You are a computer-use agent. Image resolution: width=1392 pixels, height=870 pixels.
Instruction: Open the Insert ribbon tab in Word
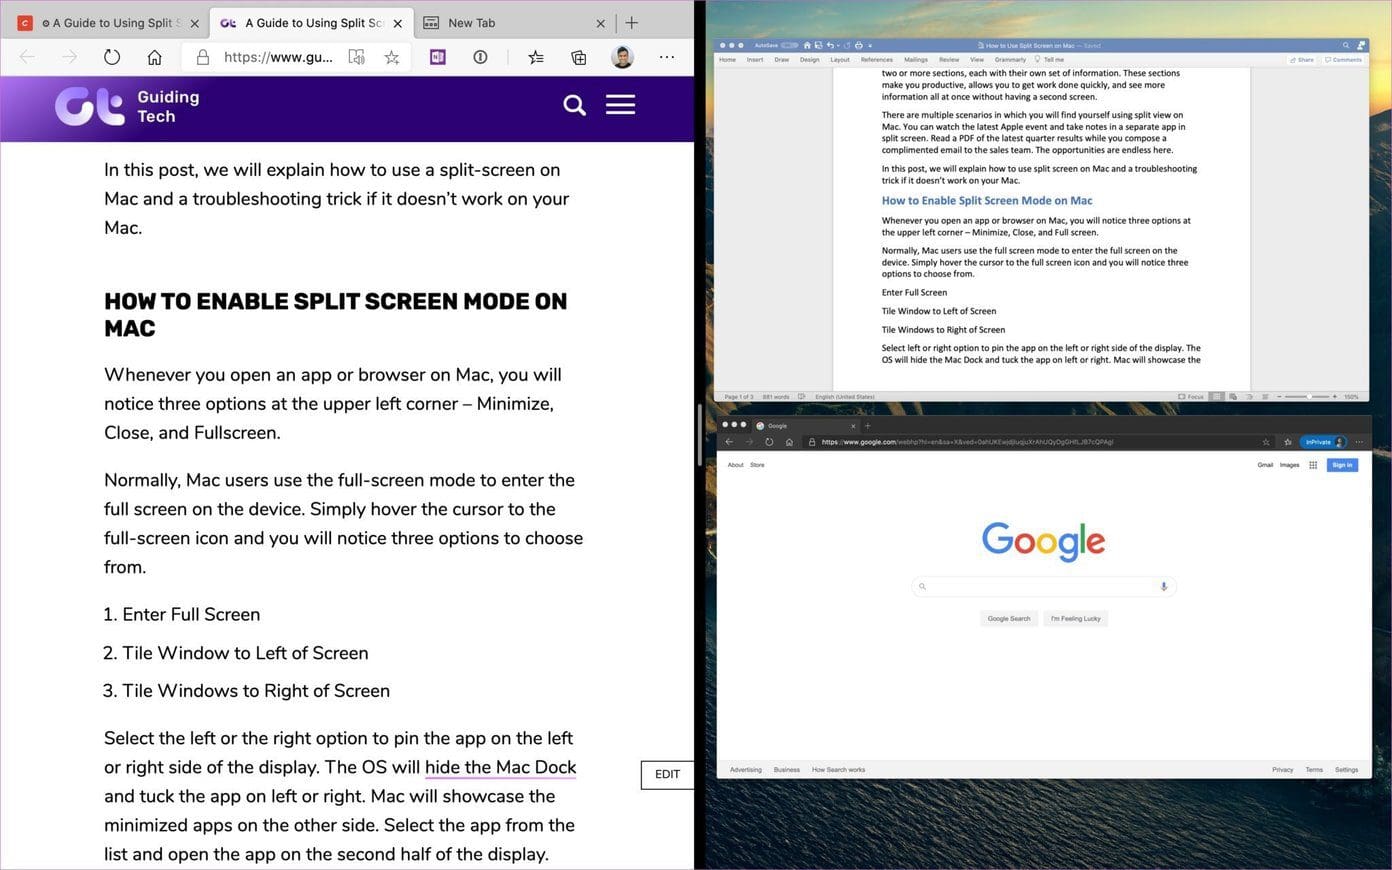[755, 60]
